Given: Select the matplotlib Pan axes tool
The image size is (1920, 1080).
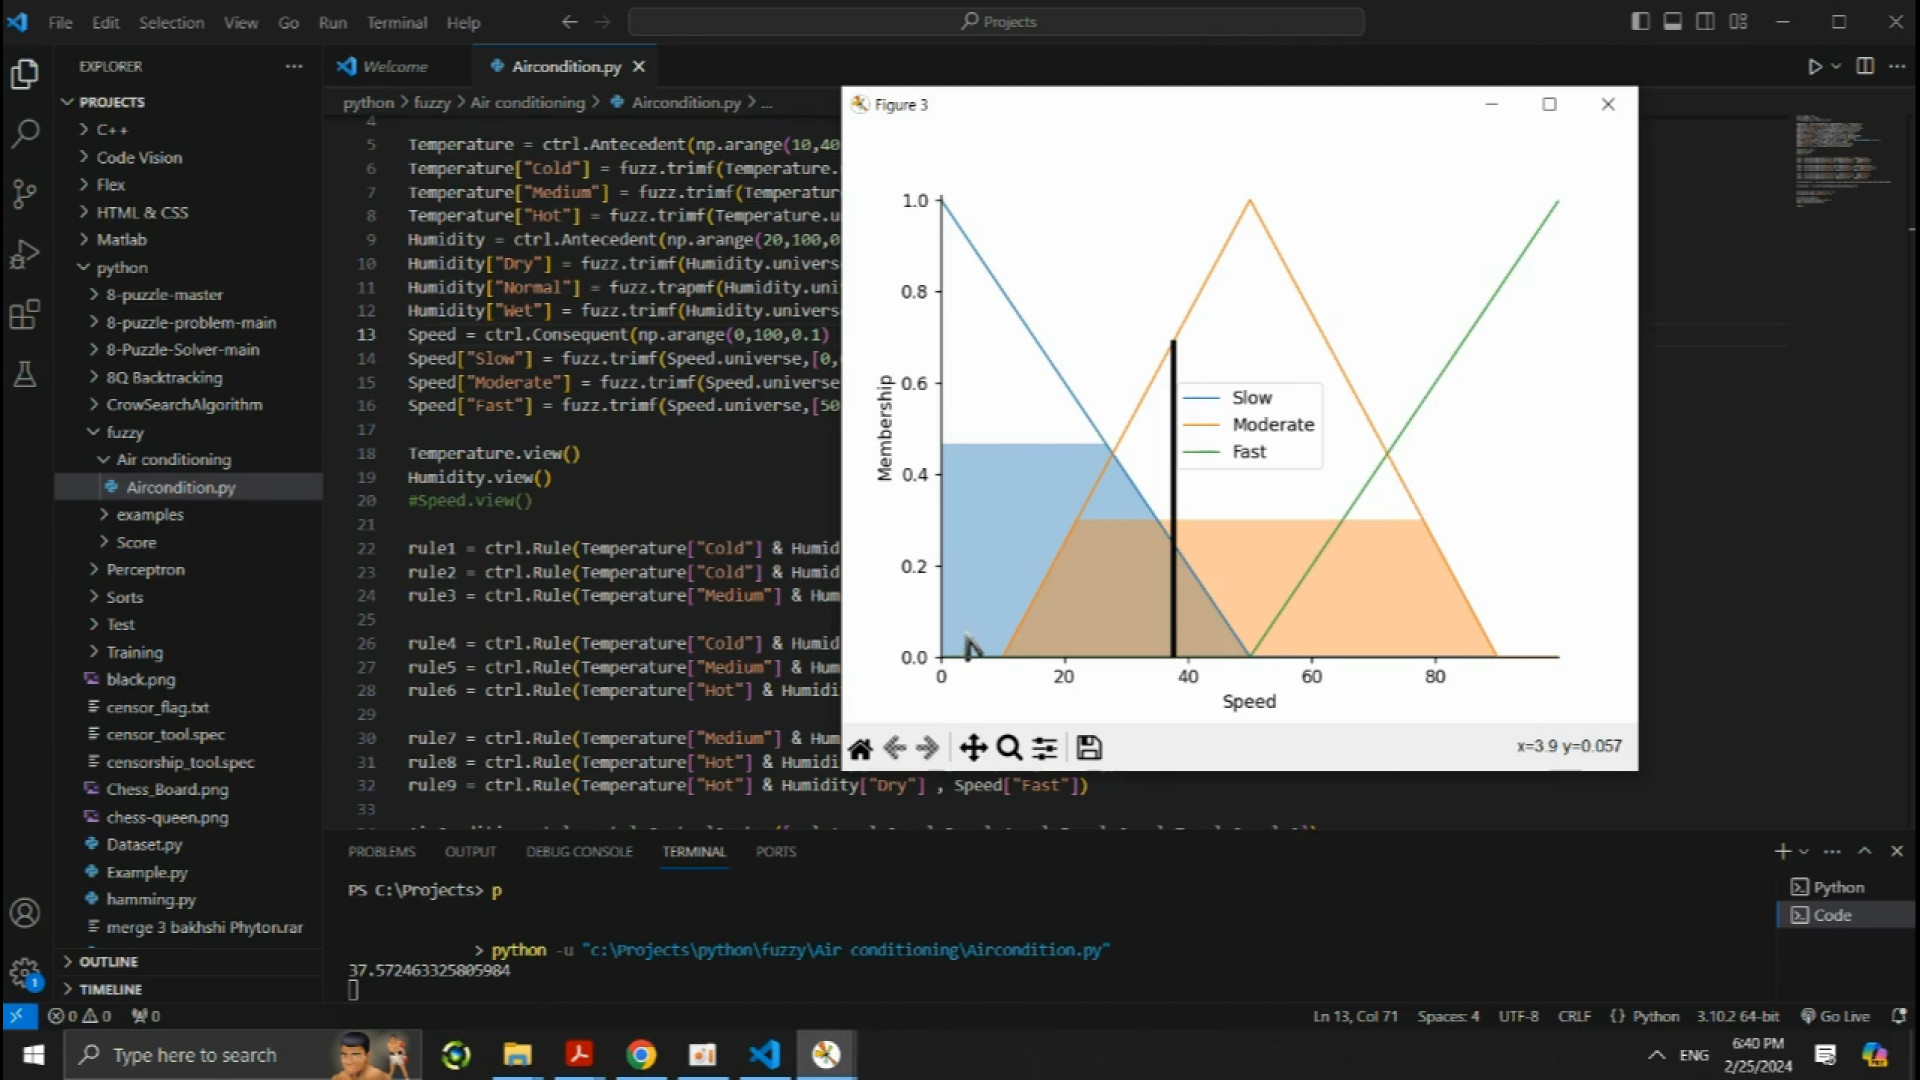Looking at the screenshot, I should coord(973,748).
